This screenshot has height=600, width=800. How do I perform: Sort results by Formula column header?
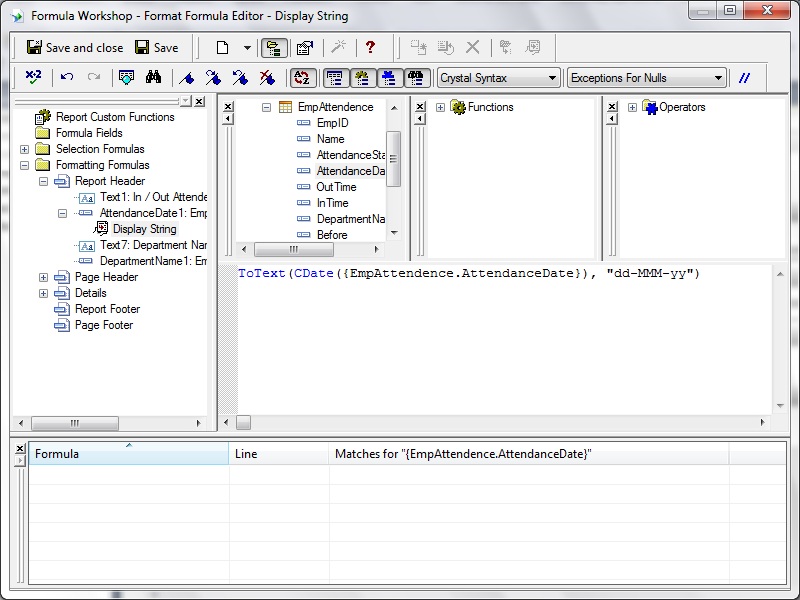click(129, 453)
